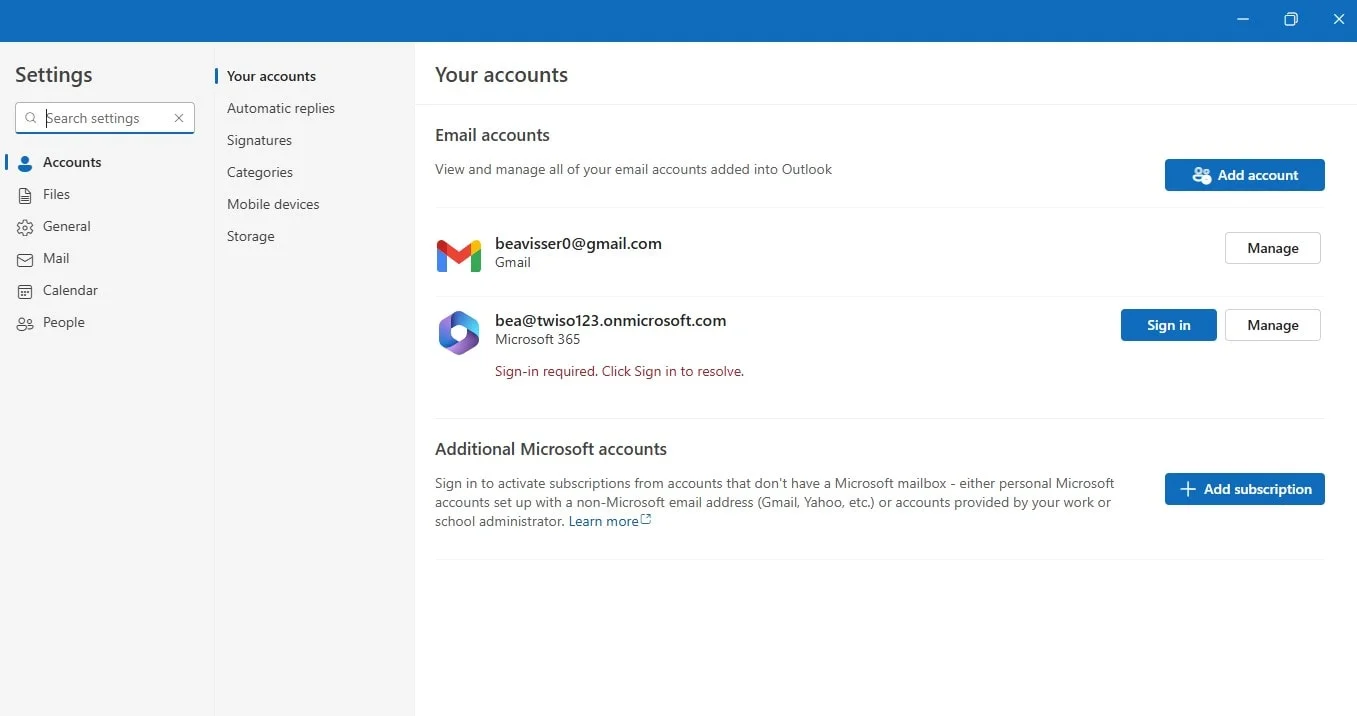
Task: Click the People settings icon
Action: [24, 322]
